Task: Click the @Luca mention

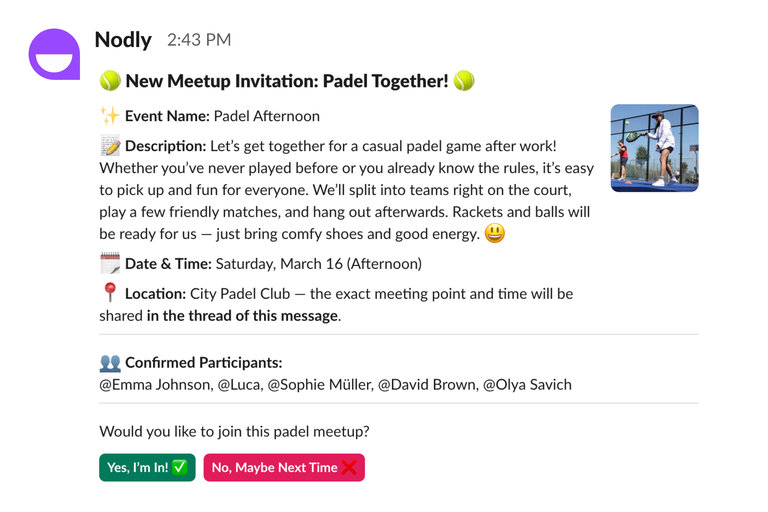Action: (238, 385)
